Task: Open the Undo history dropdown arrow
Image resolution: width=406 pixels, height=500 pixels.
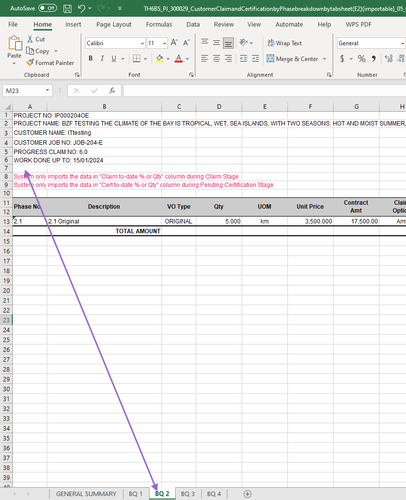Action: 90,8
